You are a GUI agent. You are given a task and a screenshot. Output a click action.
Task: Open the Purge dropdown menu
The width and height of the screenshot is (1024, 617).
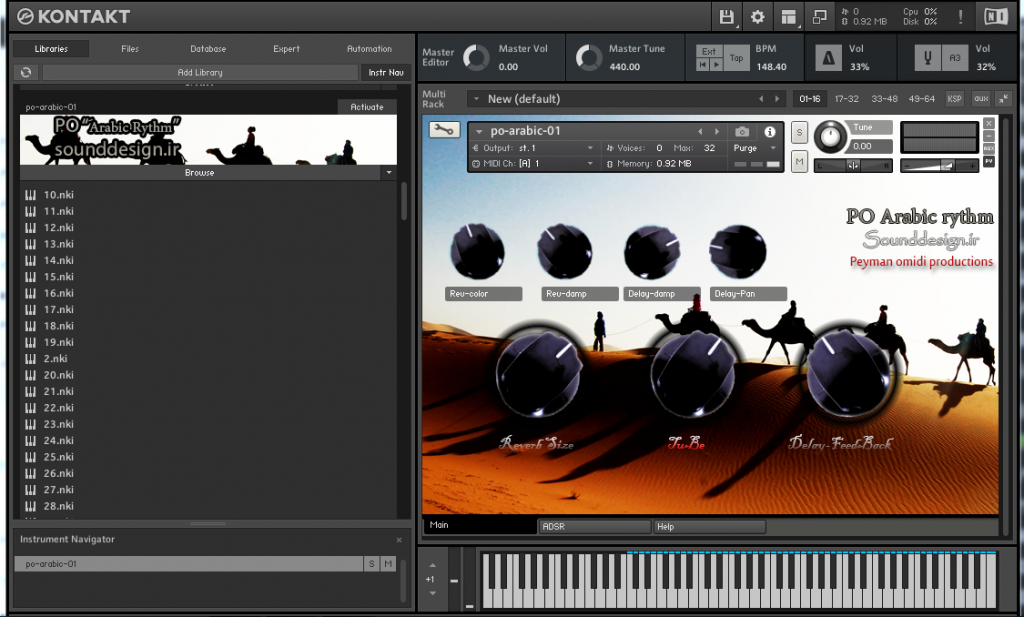tap(773, 148)
